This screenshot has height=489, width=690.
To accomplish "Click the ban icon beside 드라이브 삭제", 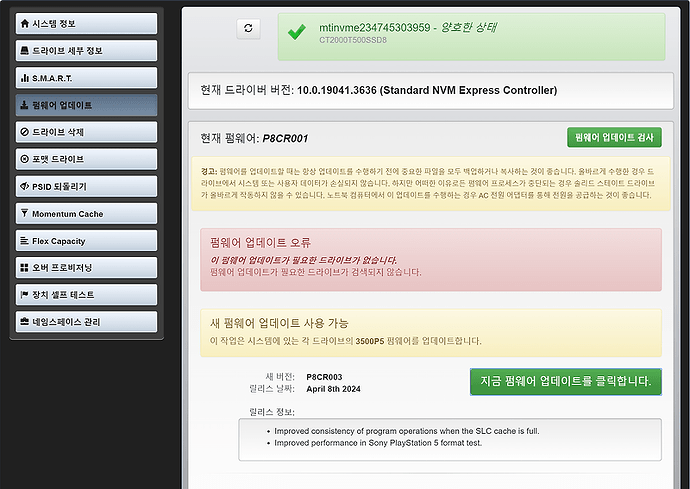I will tap(25, 132).
